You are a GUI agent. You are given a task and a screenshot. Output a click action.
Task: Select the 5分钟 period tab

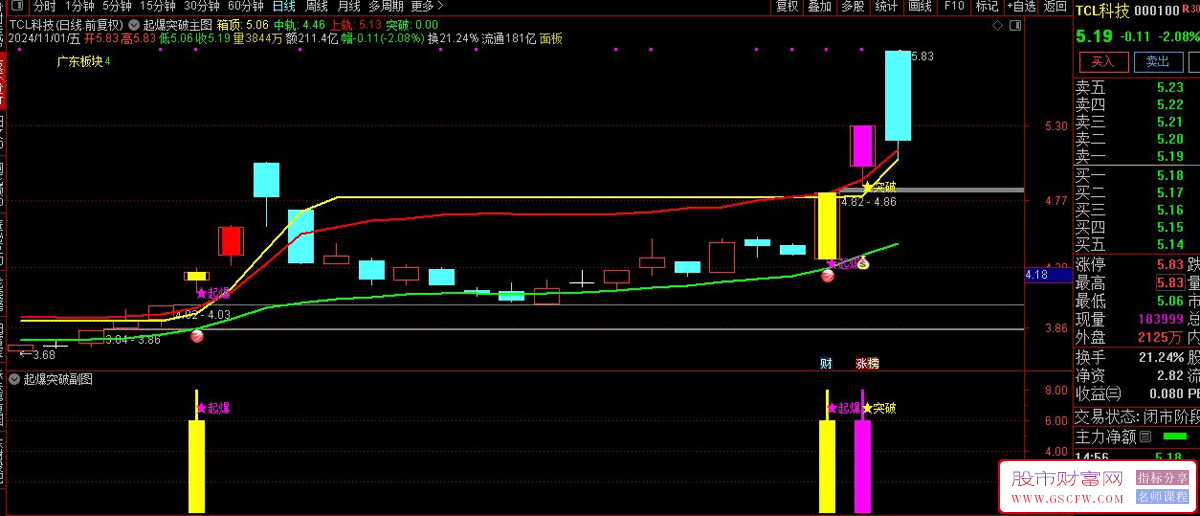coord(117,6)
